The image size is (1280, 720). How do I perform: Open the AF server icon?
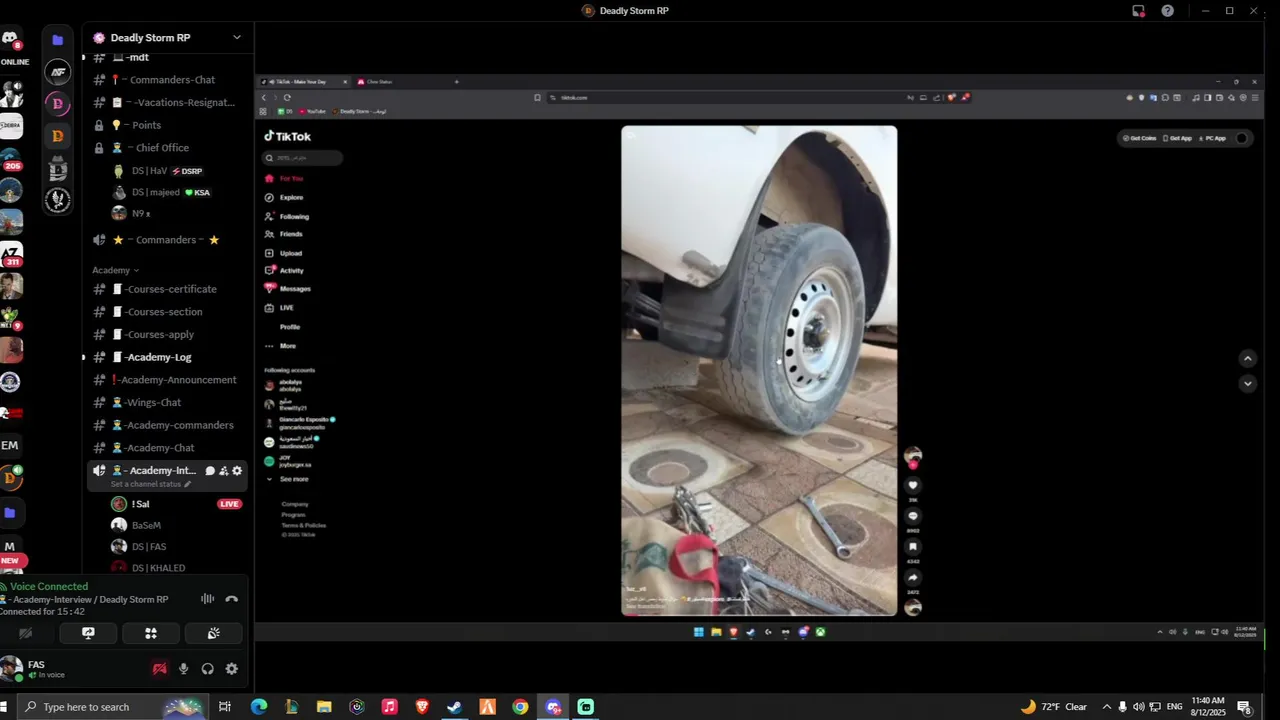58,72
